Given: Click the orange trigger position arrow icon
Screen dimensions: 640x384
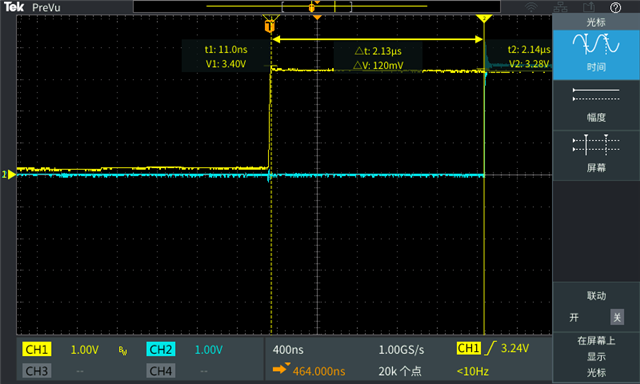Looking at the screenshot, I should [281, 369].
